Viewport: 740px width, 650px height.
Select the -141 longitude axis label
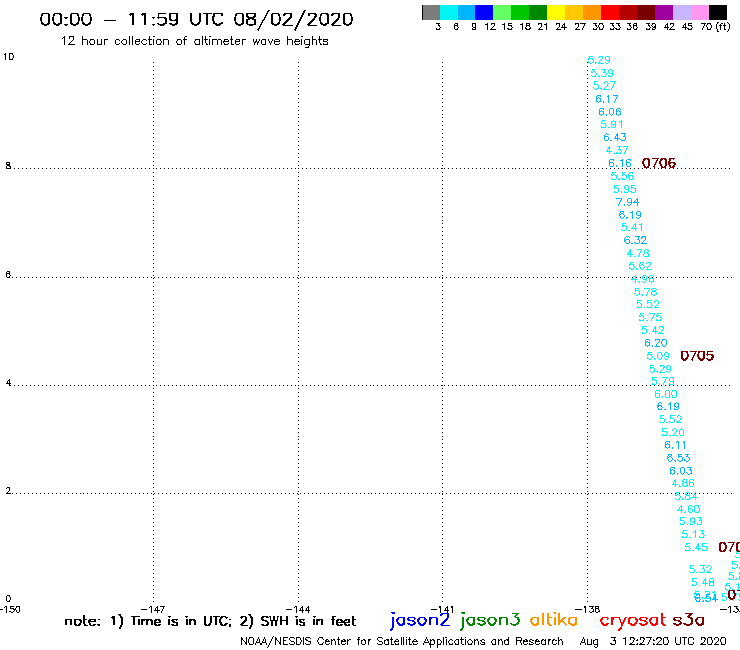click(442, 609)
